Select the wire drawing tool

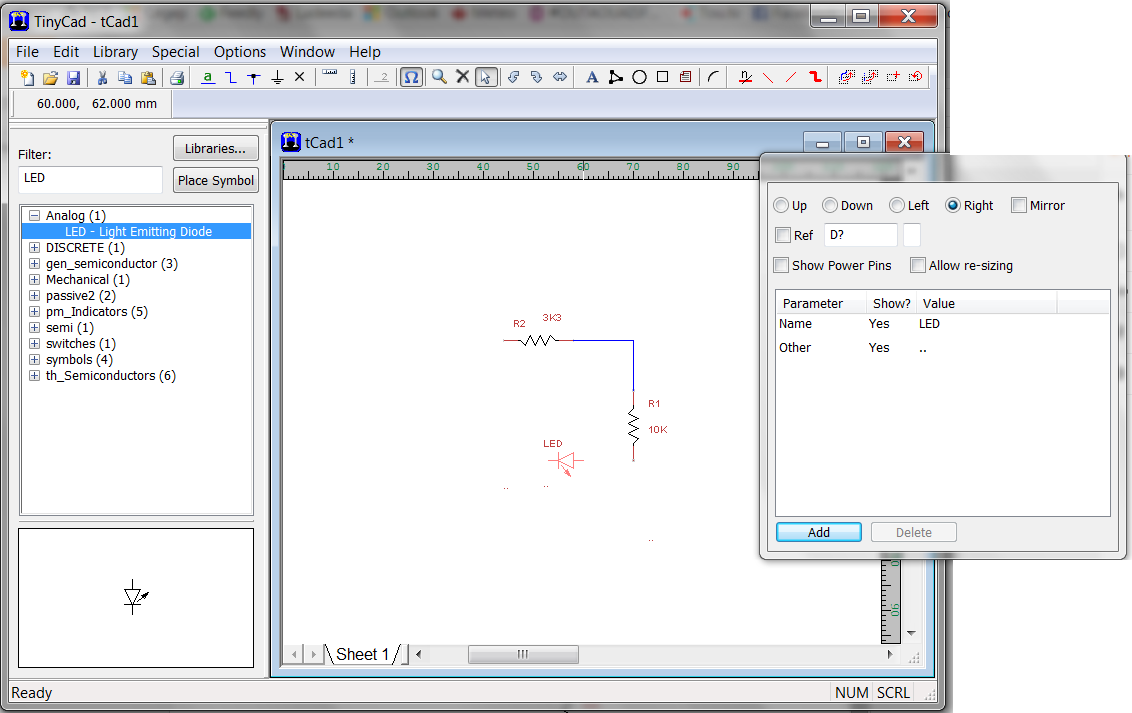click(x=814, y=77)
